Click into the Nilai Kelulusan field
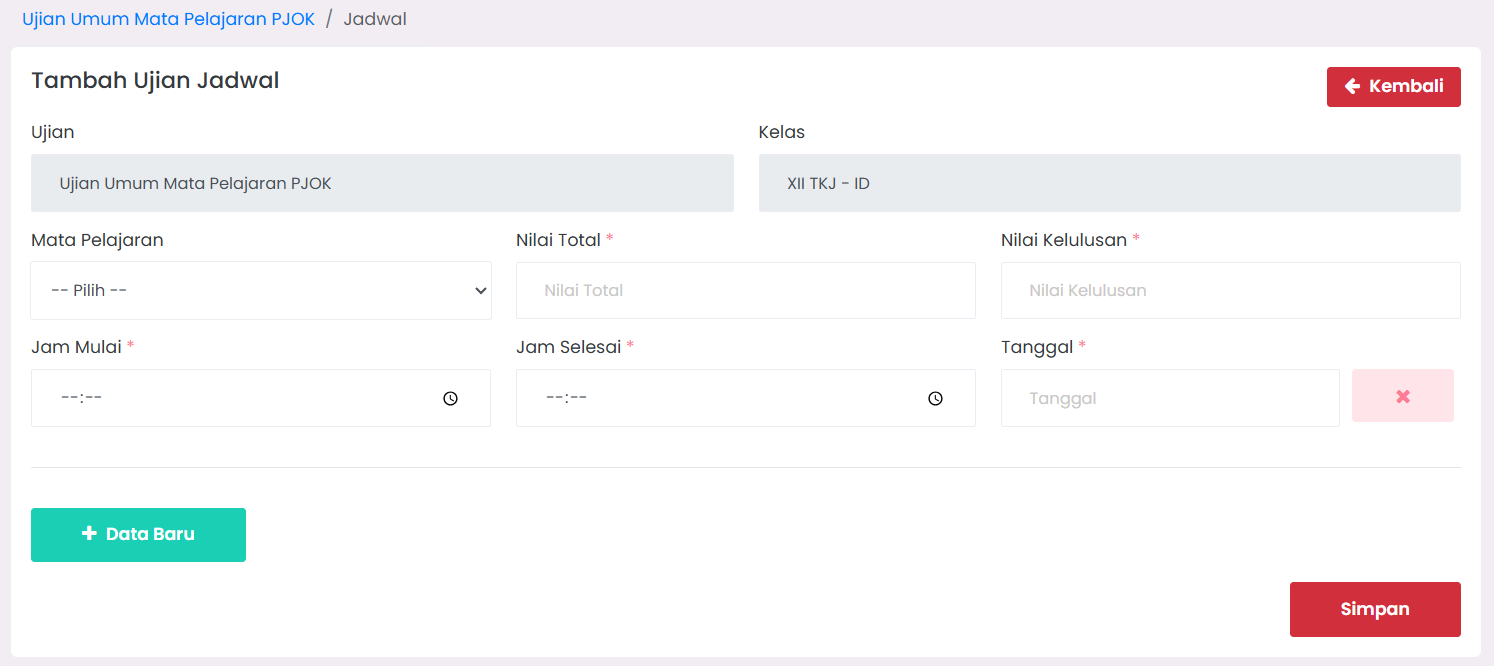Image resolution: width=1494 pixels, height=666 pixels. [1230, 291]
